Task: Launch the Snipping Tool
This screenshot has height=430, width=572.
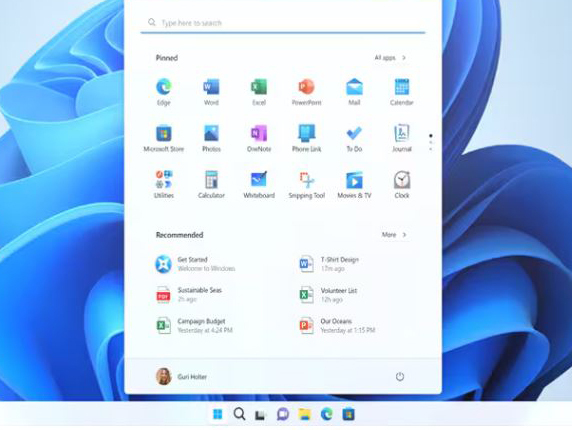Action: pos(306,185)
